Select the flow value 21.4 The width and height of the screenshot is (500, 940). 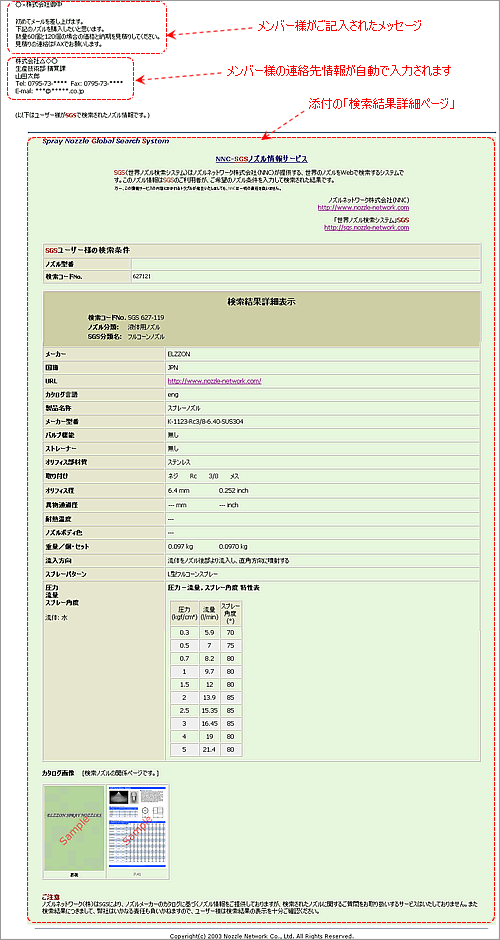[209, 749]
